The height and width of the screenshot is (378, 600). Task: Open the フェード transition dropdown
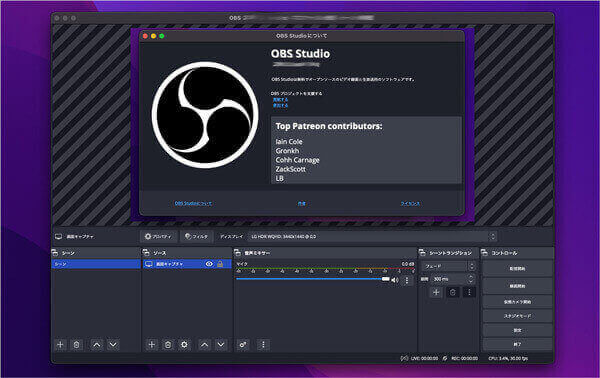coord(448,266)
